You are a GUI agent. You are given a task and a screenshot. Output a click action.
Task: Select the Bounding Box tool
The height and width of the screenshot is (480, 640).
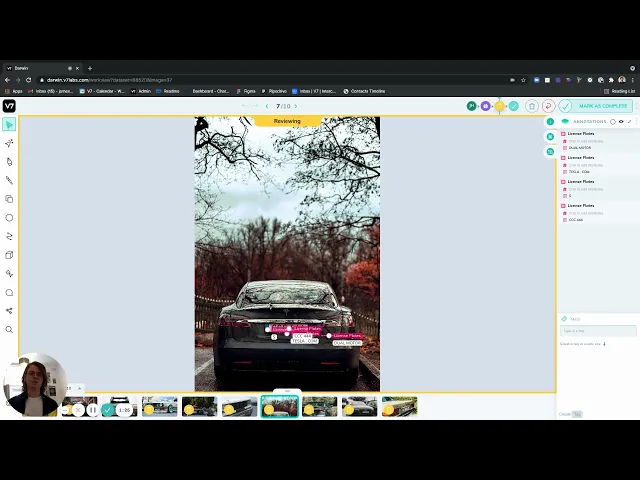9,199
